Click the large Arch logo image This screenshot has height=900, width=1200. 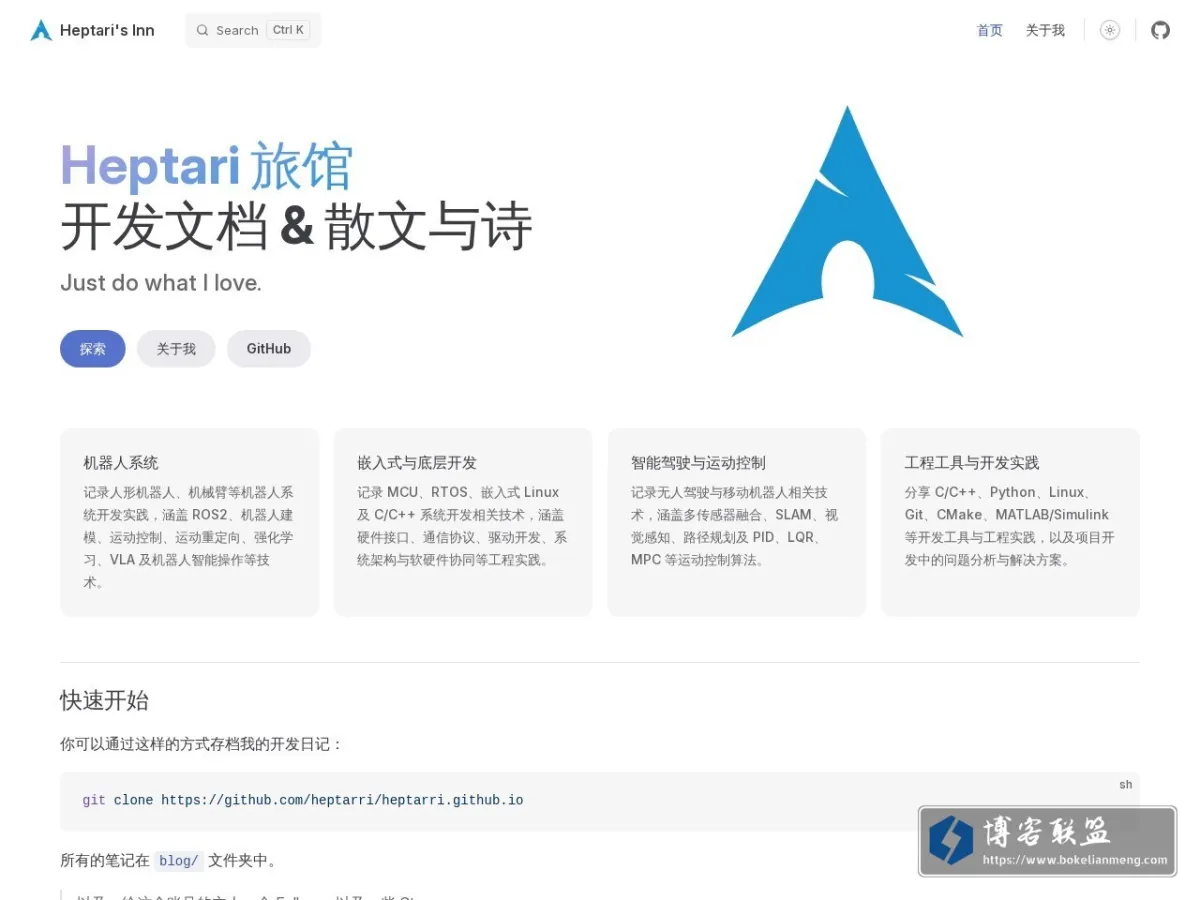tap(847, 222)
